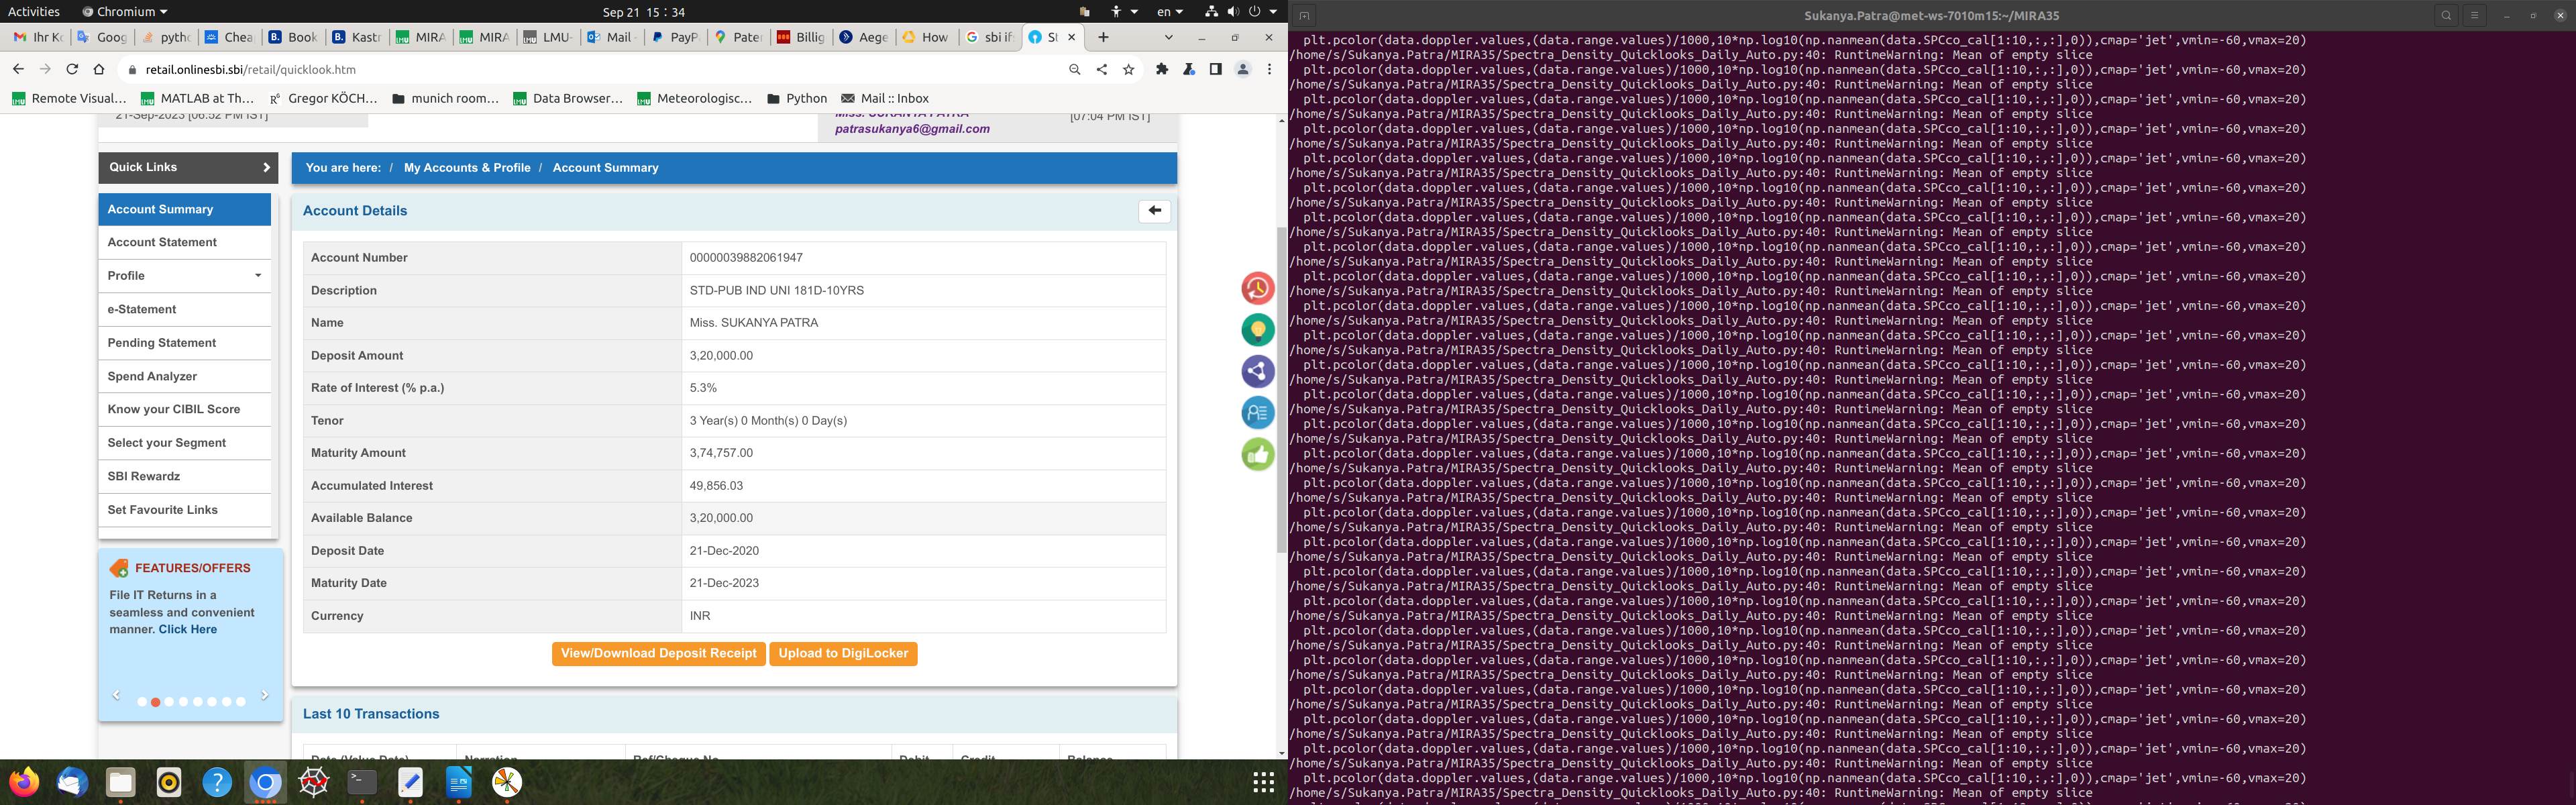Expand the Quick Links panel chevron
2576x805 pixels.
(266, 168)
